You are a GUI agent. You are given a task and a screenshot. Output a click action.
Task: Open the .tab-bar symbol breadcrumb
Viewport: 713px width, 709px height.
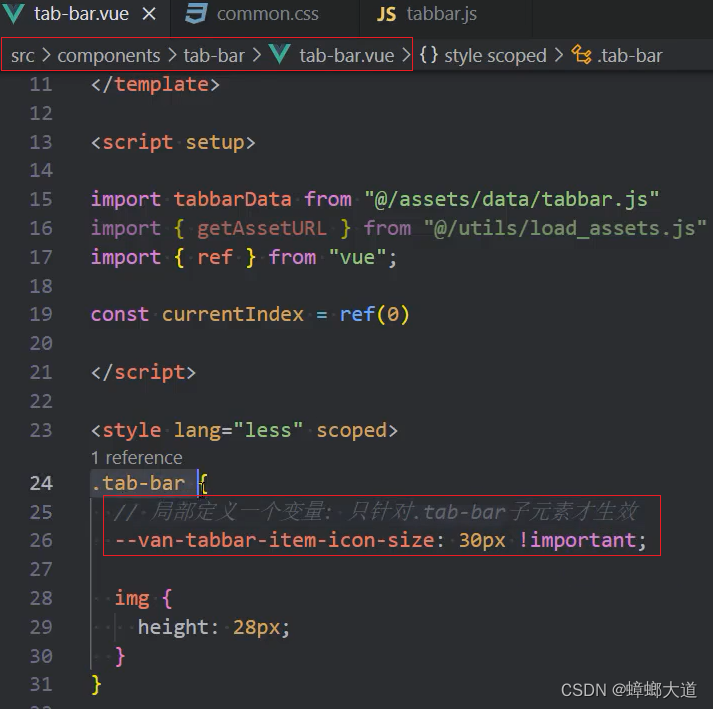[x=630, y=56]
